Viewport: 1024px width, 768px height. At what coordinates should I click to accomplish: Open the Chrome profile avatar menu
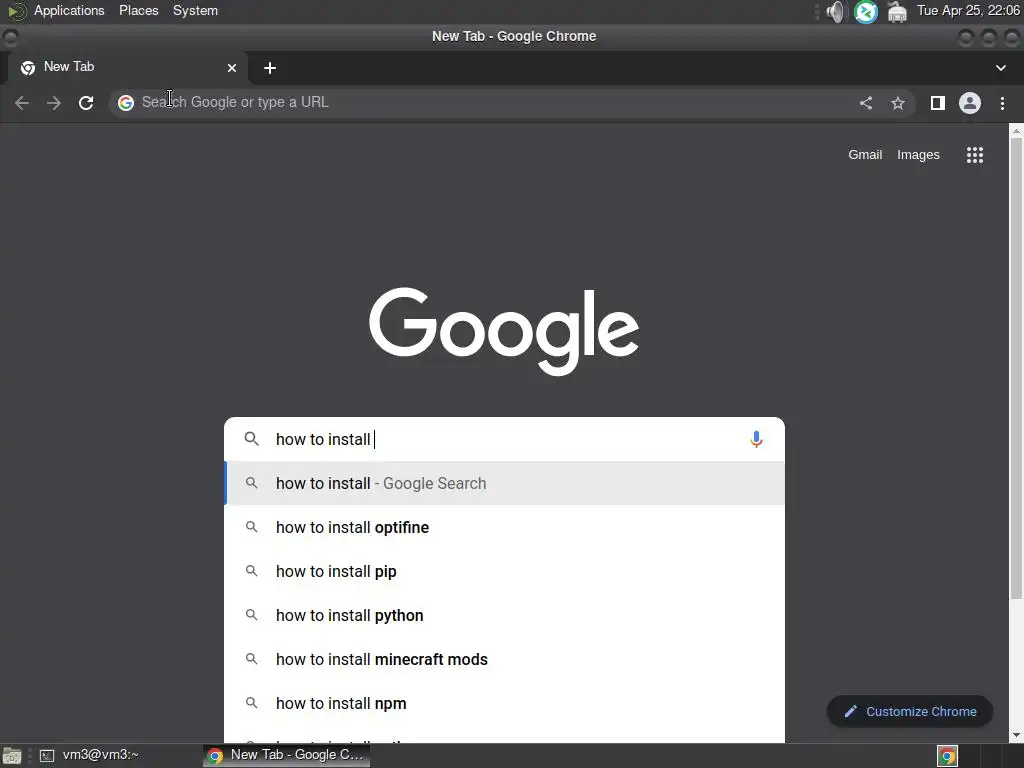click(970, 103)
